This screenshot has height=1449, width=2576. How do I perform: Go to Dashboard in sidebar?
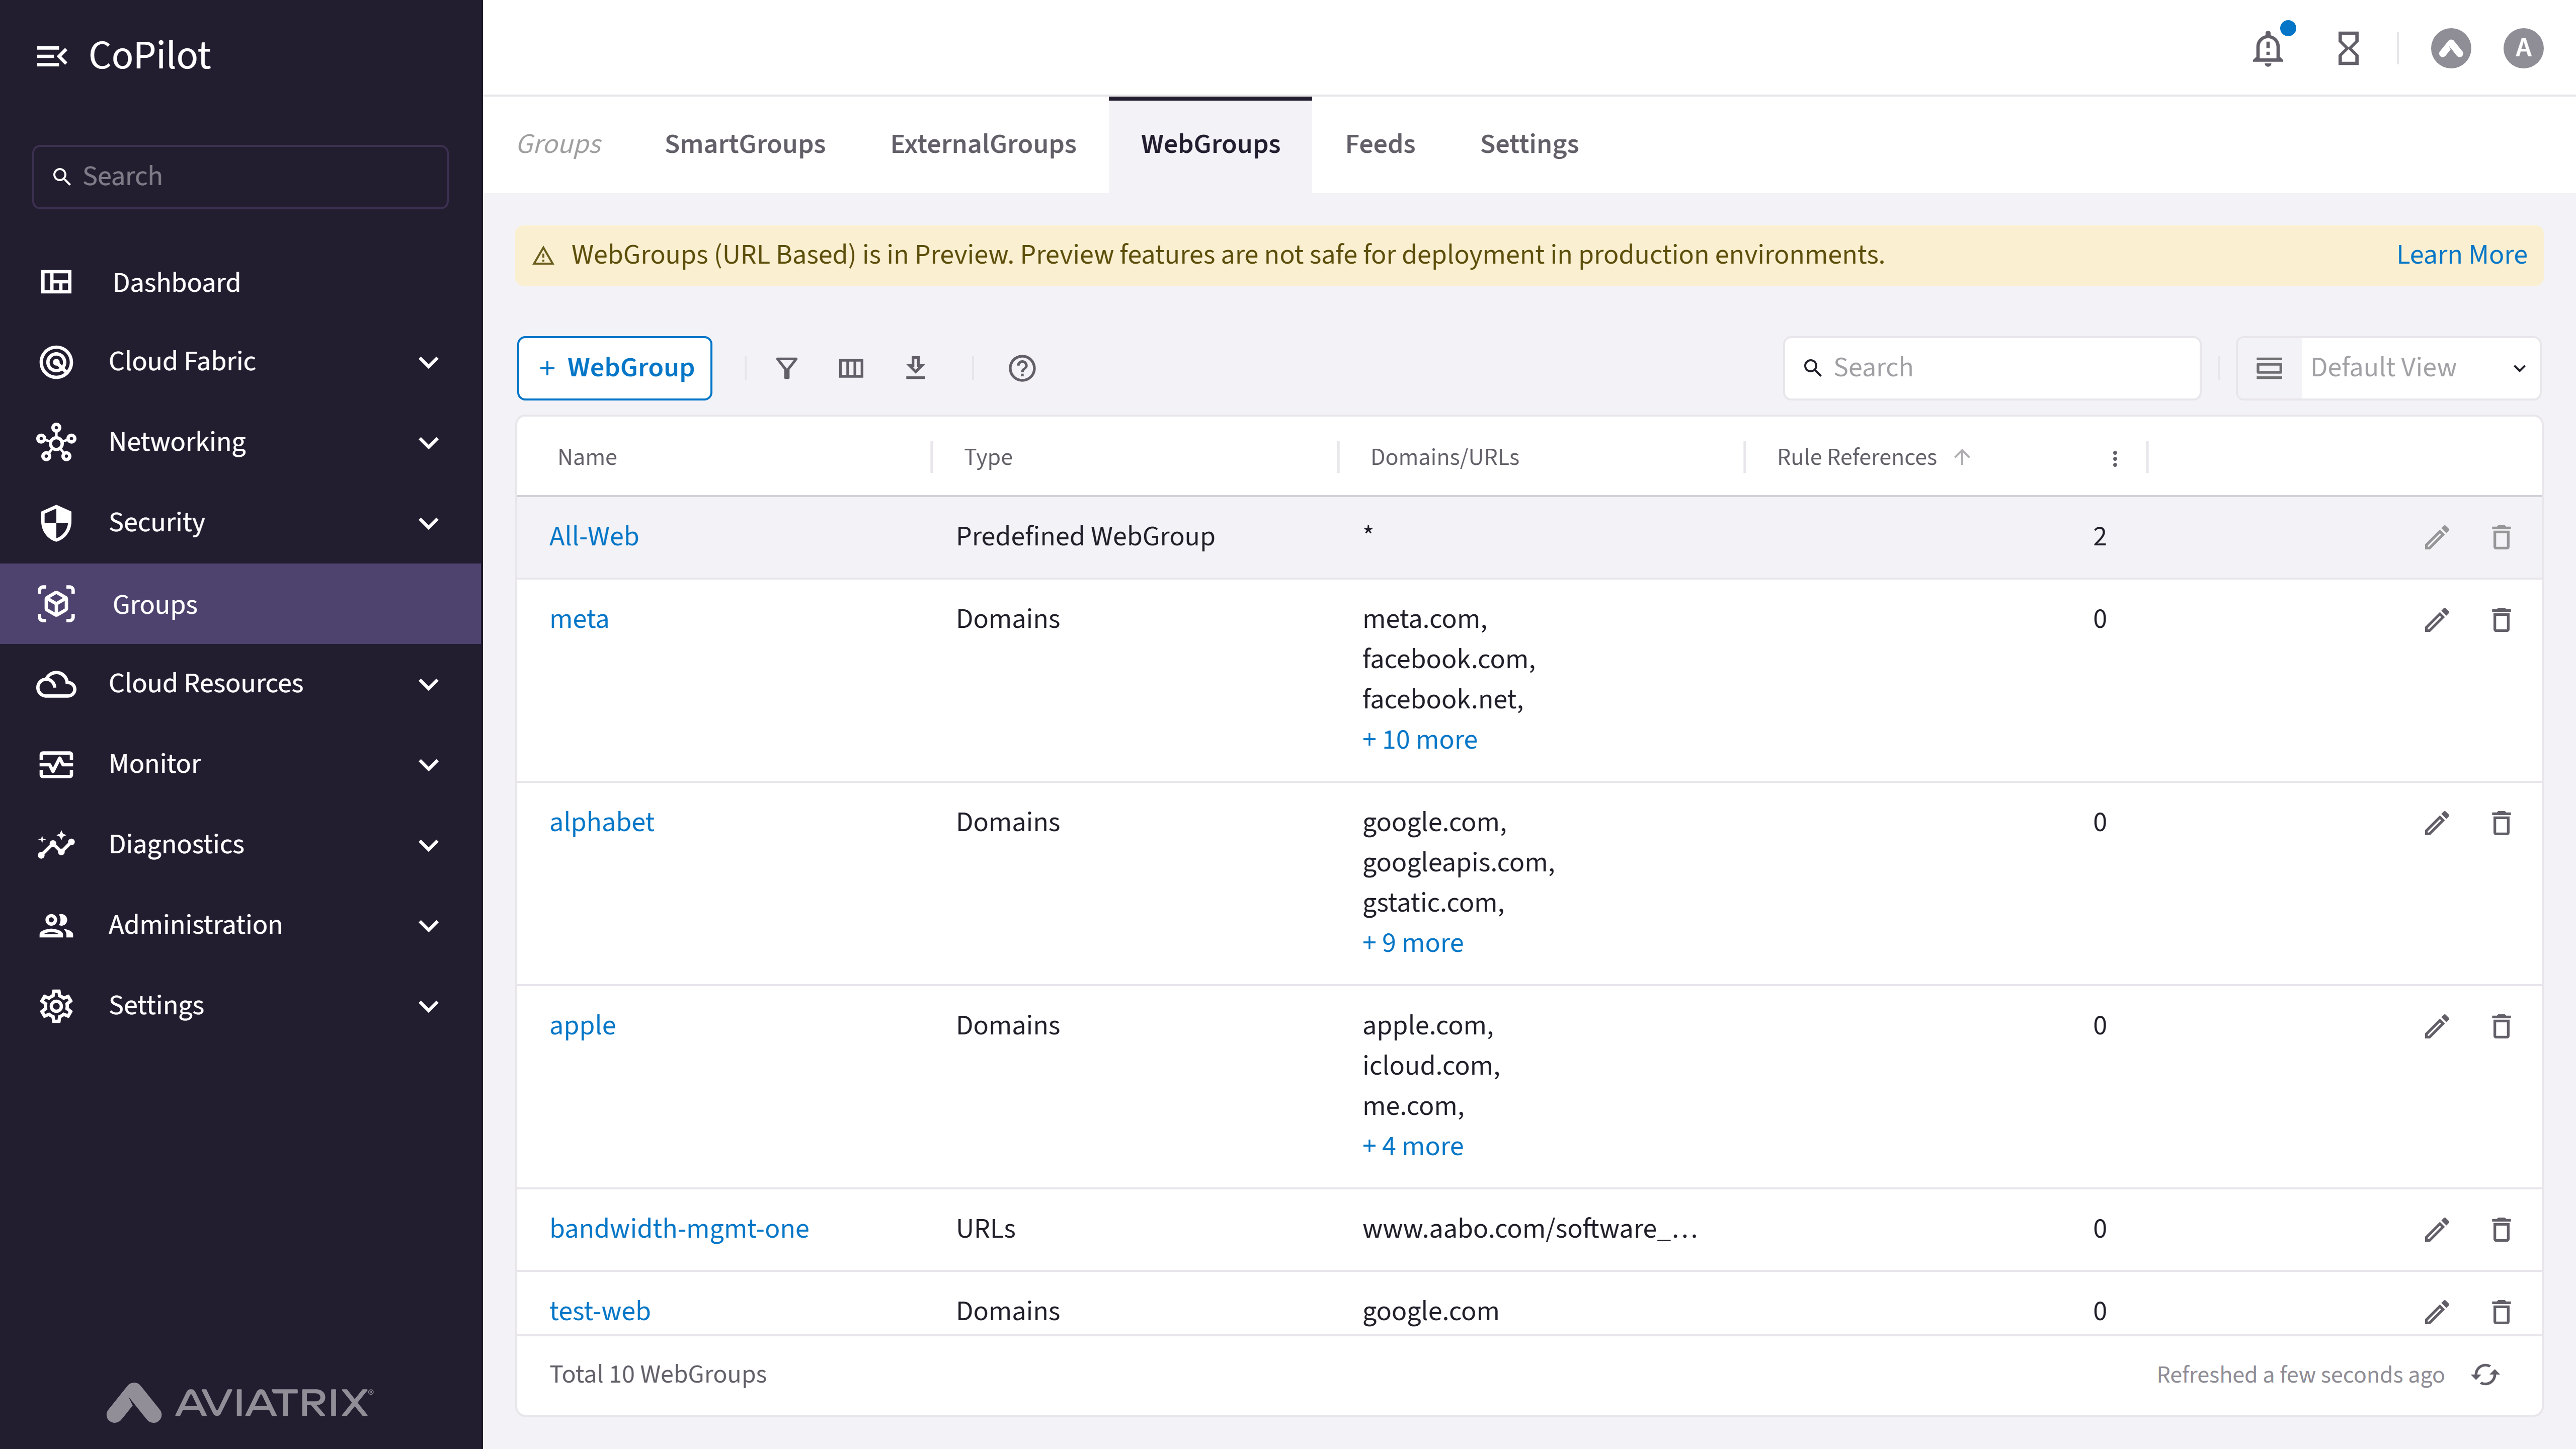tap(240, 283)
